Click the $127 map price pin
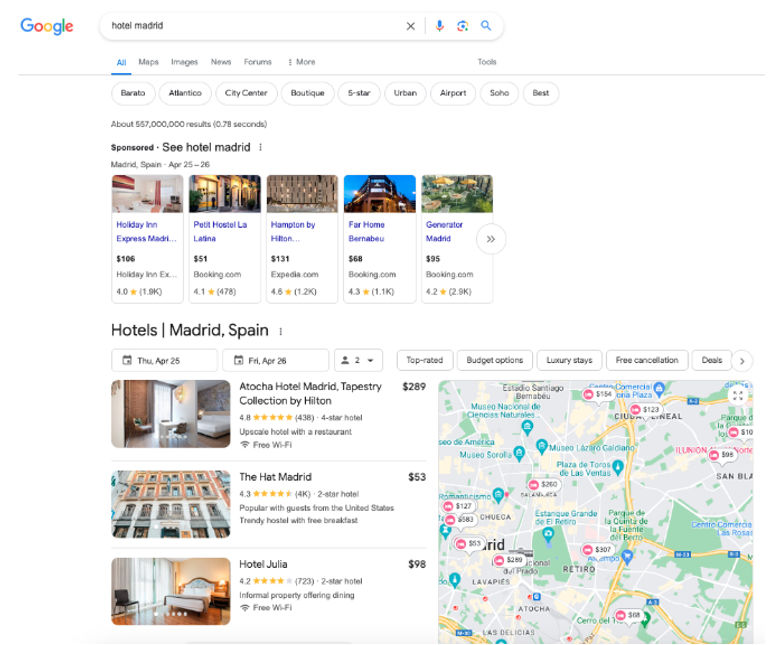The height and width of the screenshot is (645, 780). pos(458,506)
